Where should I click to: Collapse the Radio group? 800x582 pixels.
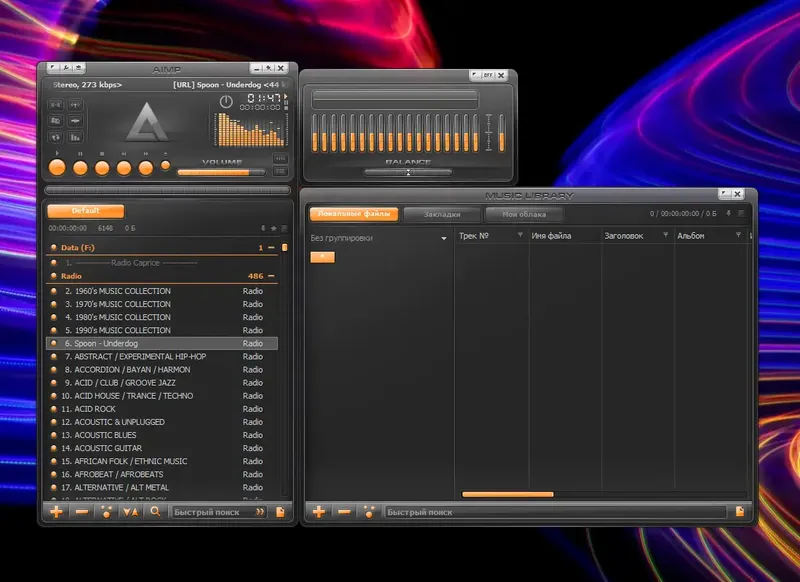pyautogui.click(x=271, y=276)
